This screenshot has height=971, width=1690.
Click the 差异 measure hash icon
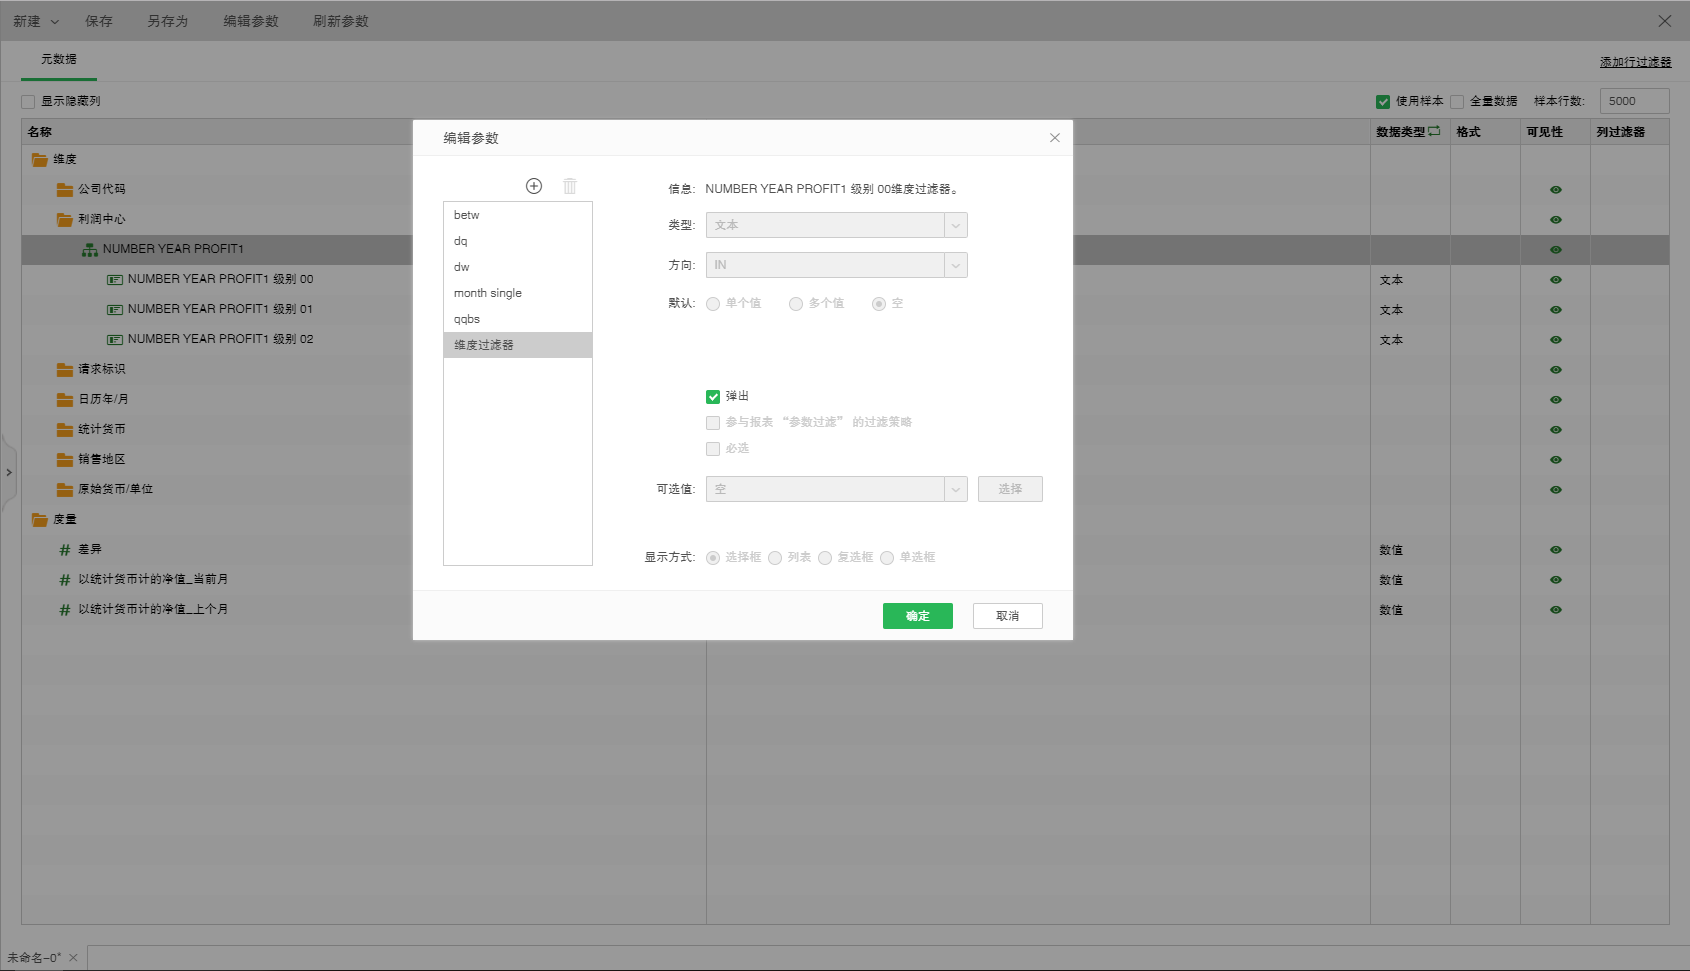pos(65,550)
